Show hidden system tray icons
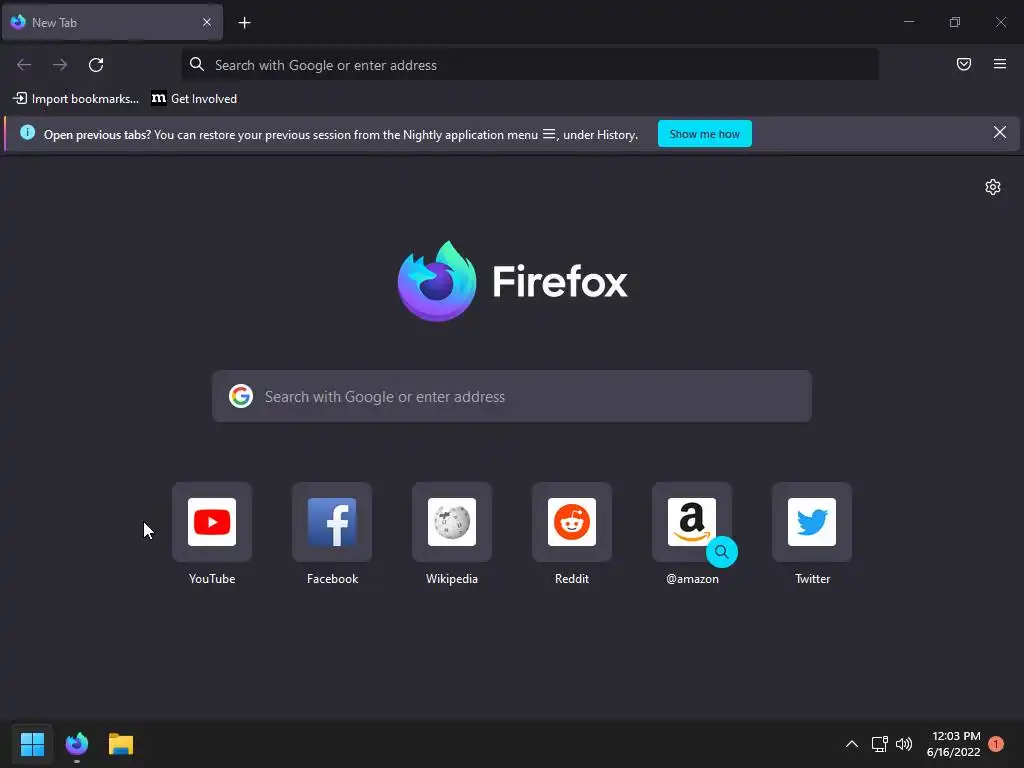 [852, 744]
